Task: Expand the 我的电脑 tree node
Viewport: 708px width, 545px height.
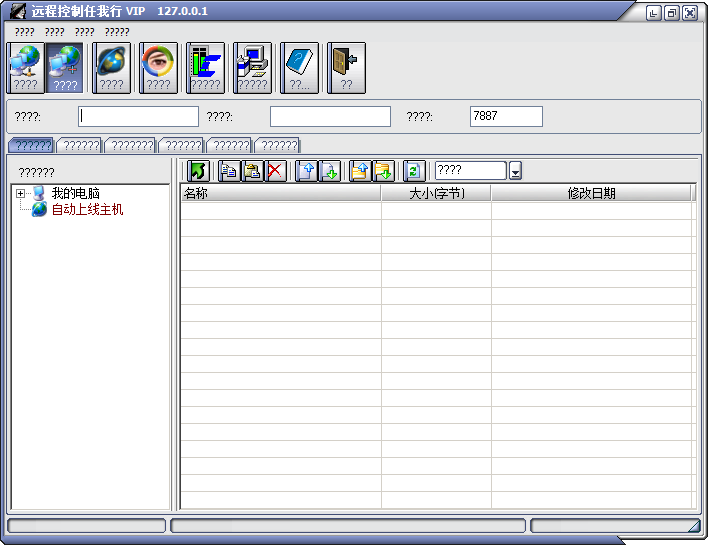Action: [20, 193]
